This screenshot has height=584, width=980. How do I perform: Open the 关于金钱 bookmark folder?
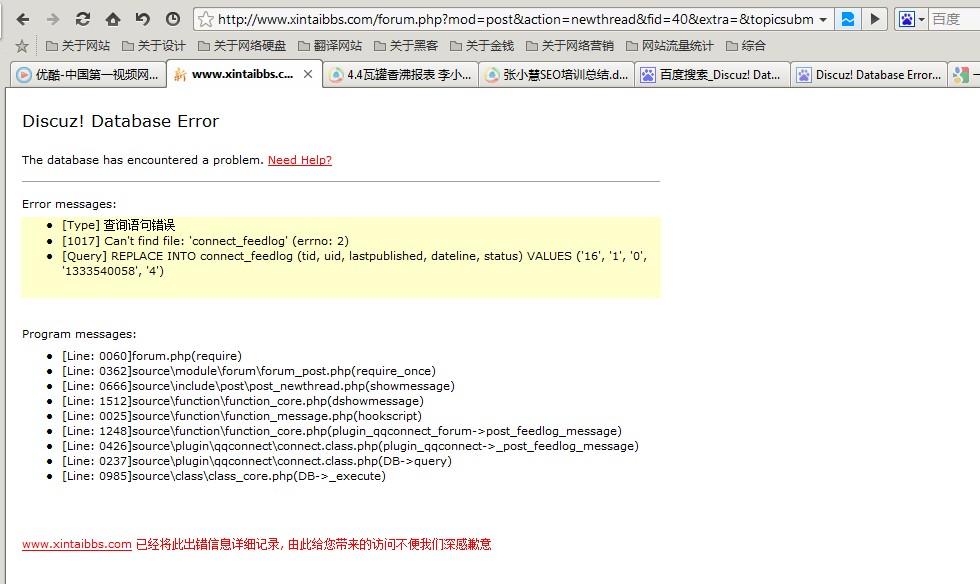tap(482, 46)
